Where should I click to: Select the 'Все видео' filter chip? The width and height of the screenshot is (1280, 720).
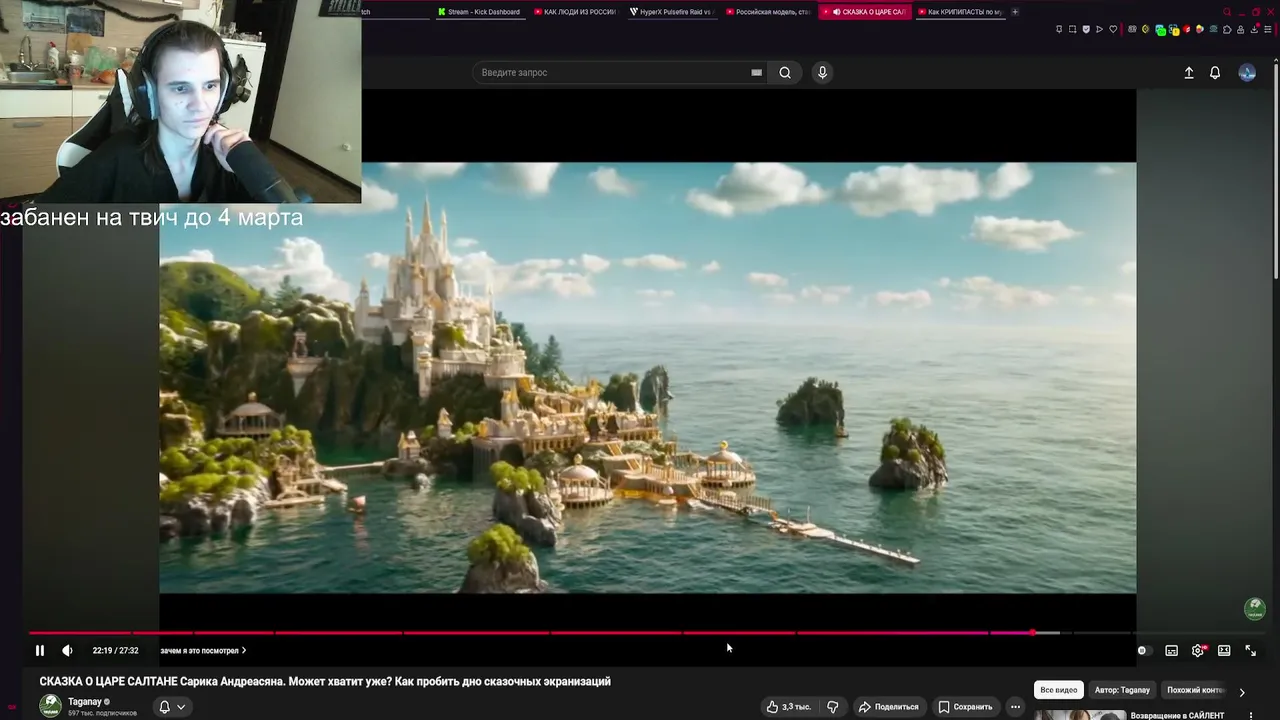tap(1059, 690)
